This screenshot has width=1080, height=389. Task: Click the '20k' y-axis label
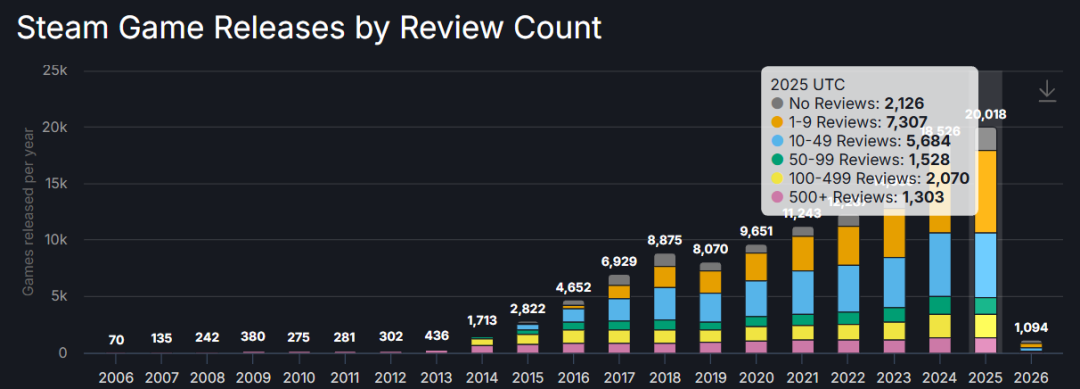pyautogui.click(x=54, y=127)
